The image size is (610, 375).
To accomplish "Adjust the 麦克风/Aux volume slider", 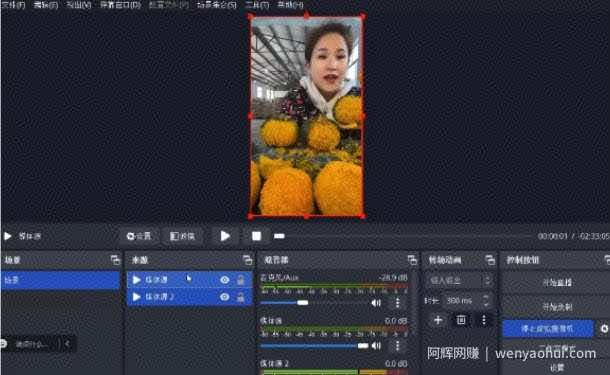I will (x=314, y=303).
